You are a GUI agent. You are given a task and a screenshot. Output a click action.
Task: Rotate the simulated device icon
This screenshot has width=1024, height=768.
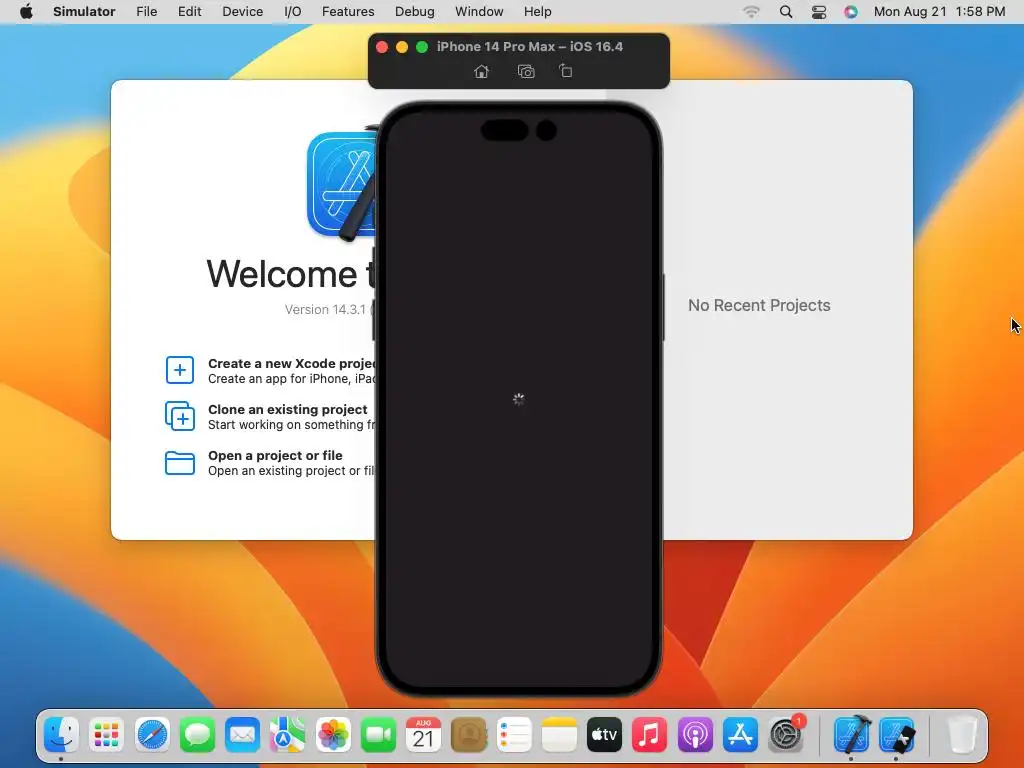pos(566,71)
